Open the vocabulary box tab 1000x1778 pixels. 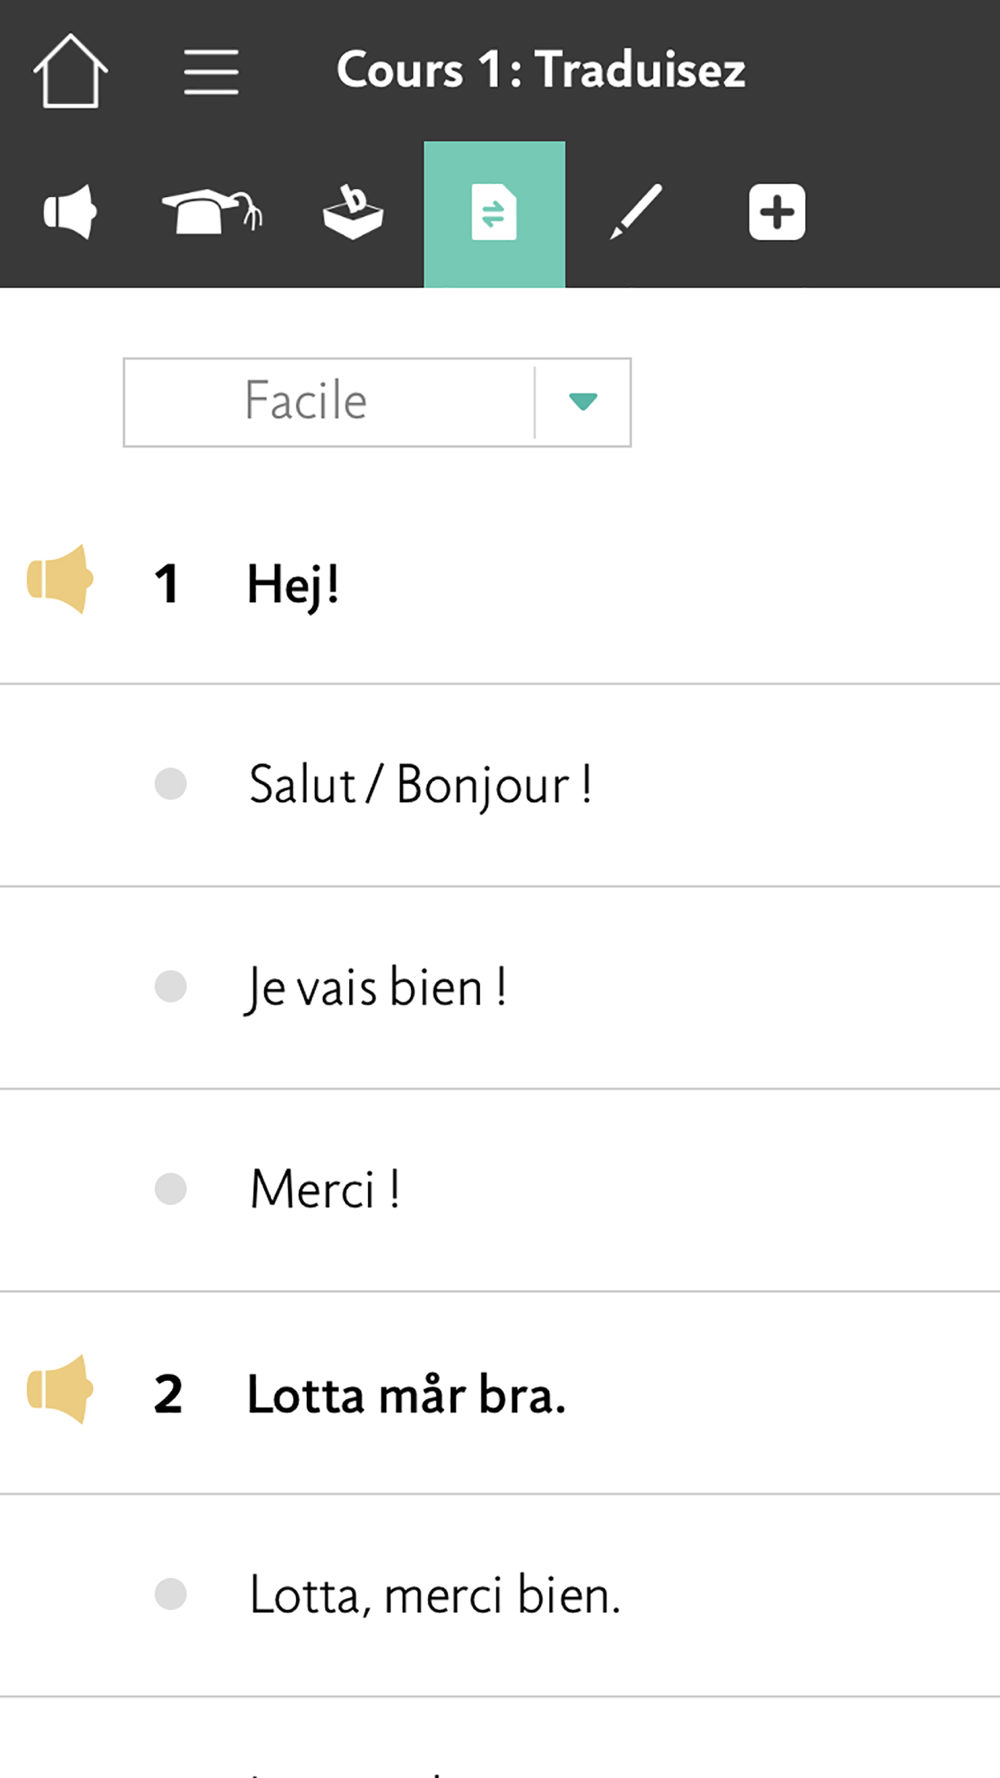click(353, 212)
